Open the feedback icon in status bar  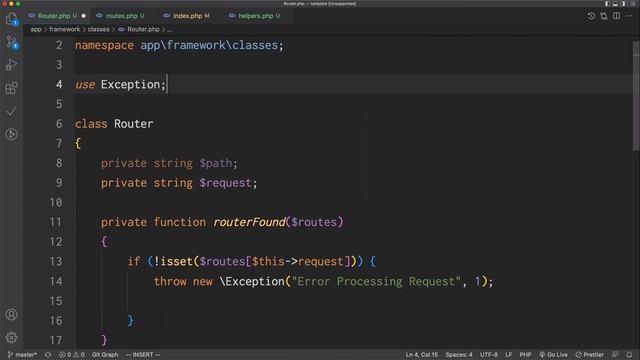(615, 355)
